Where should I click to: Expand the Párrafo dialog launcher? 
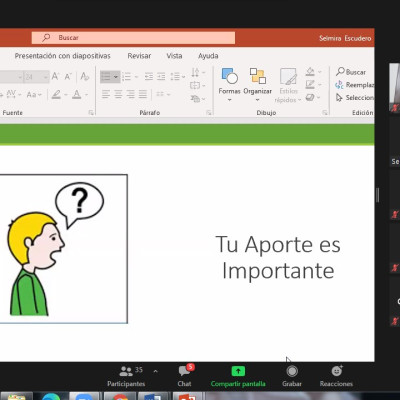[209, 113]
